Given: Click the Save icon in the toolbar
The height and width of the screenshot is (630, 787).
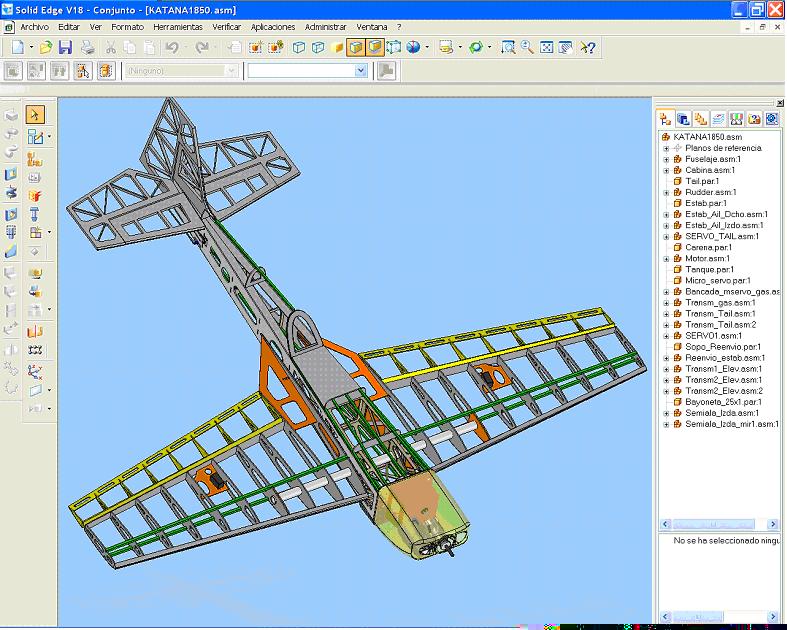Looking at the screenshot, I should (x=65, y=47).
